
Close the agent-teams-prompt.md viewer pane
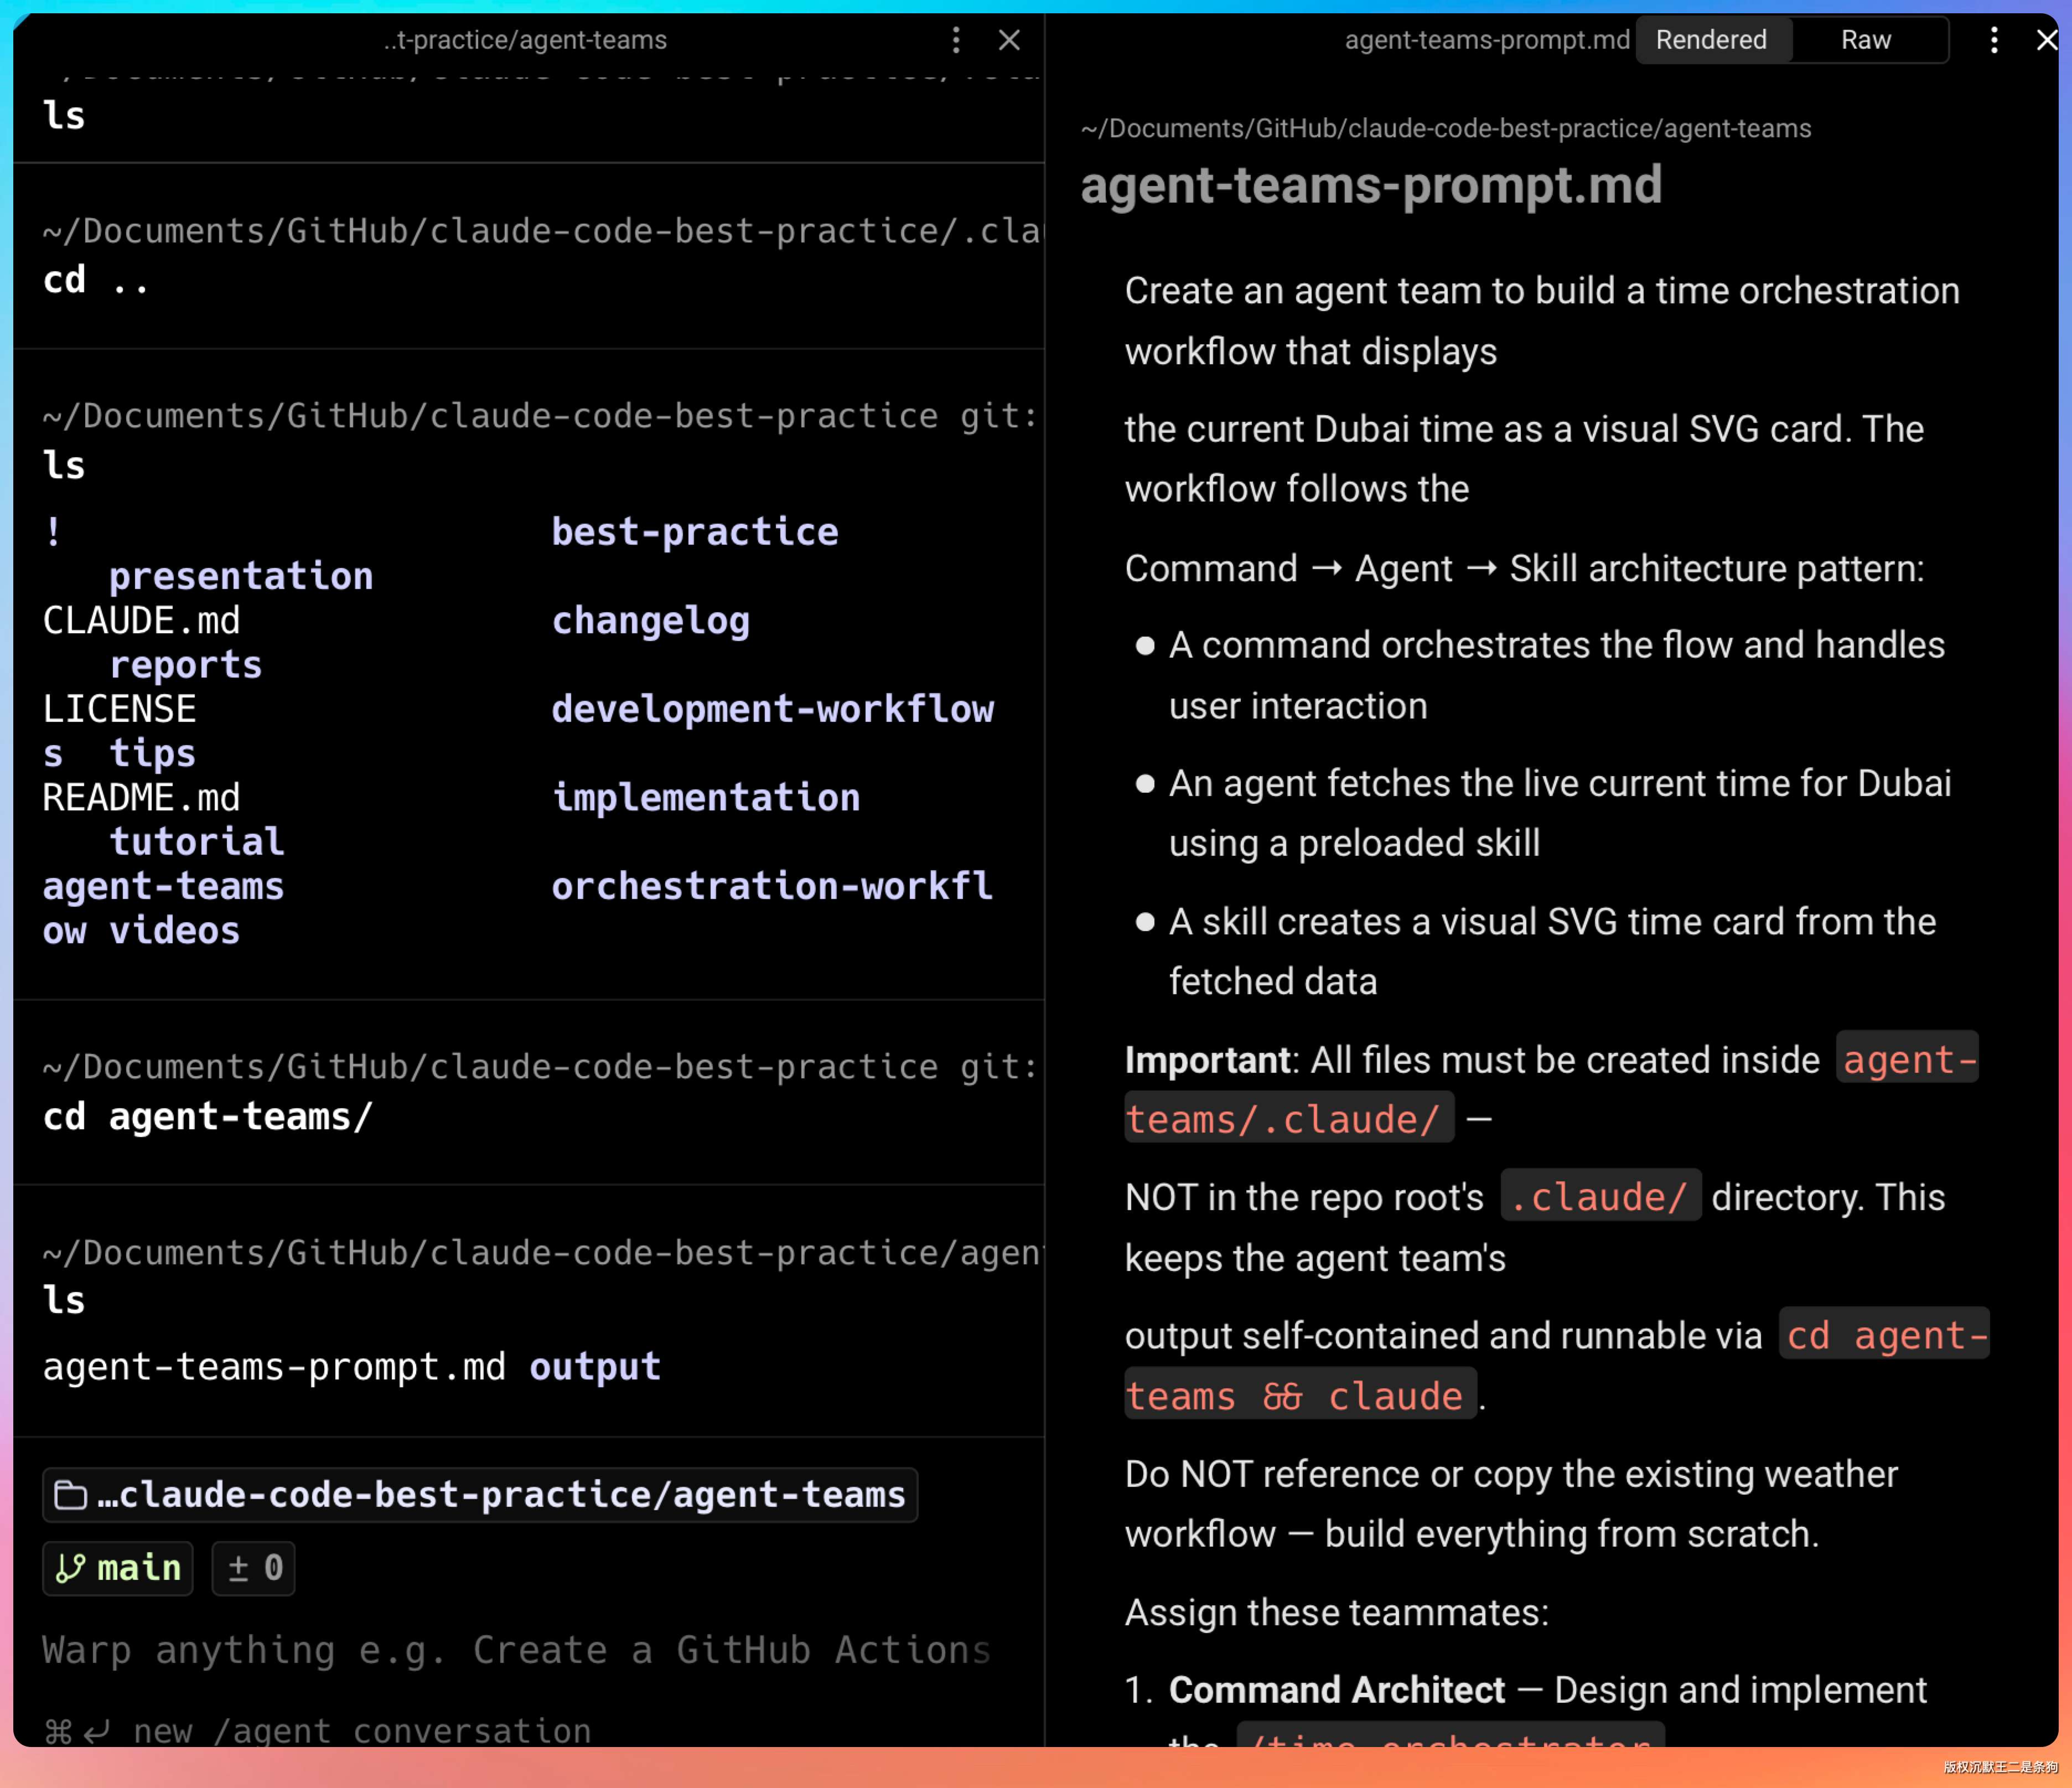[x=2047, y=40]
